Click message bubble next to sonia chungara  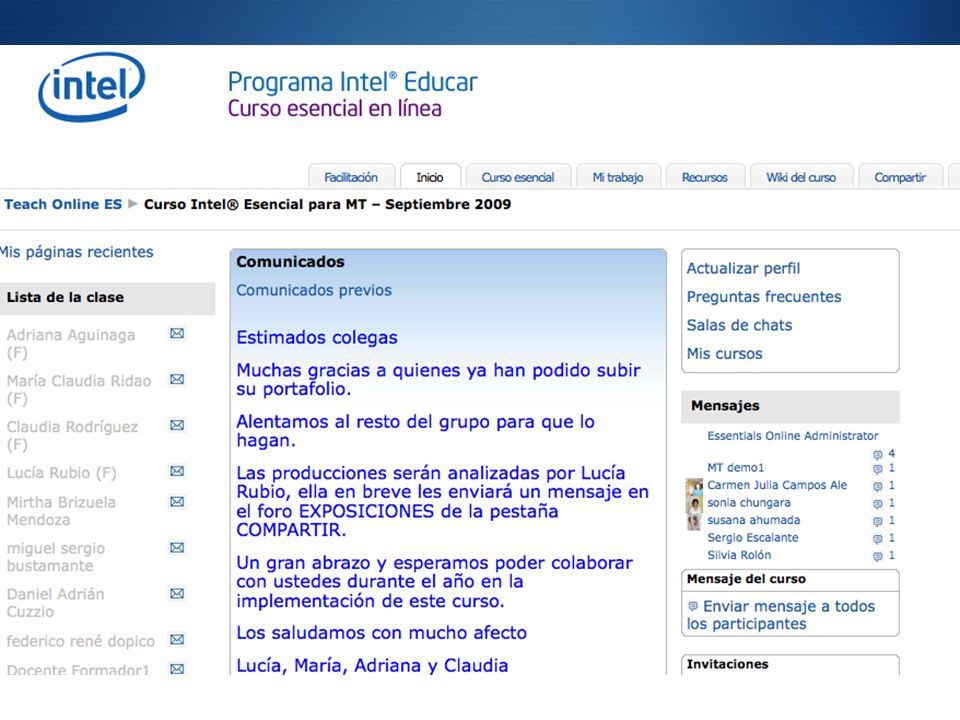click(x=877, y=504)
